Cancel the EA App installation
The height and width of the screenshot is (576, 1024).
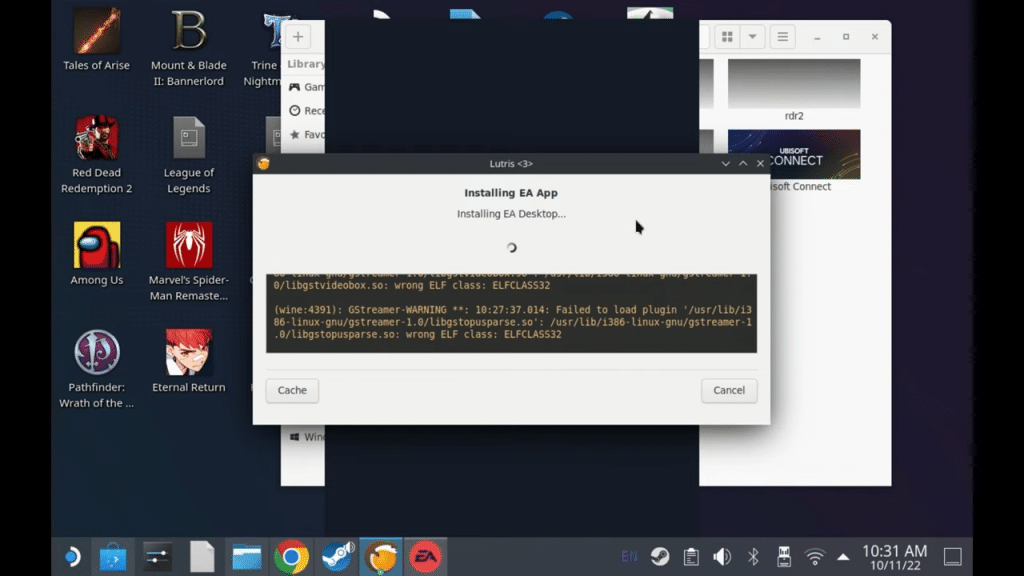(729, 390)
